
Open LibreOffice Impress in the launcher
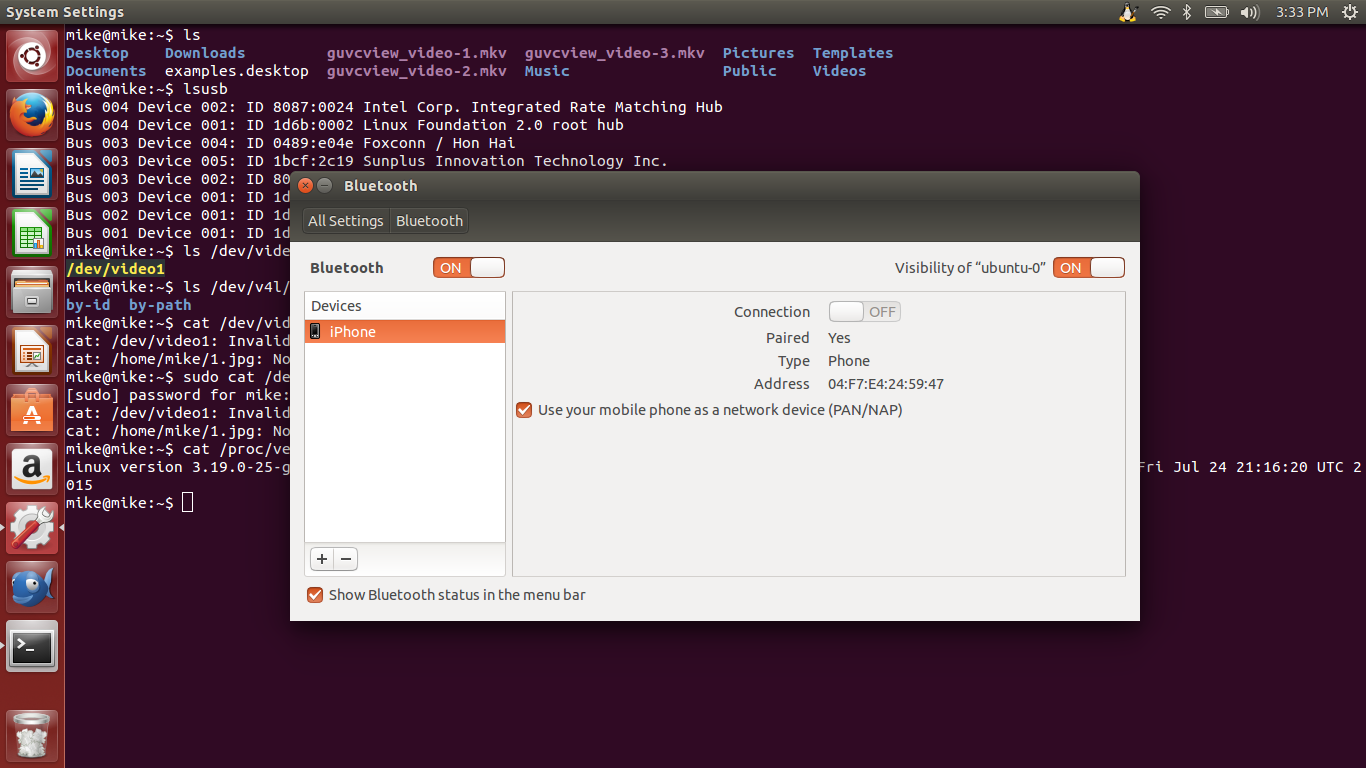(33, 351)
